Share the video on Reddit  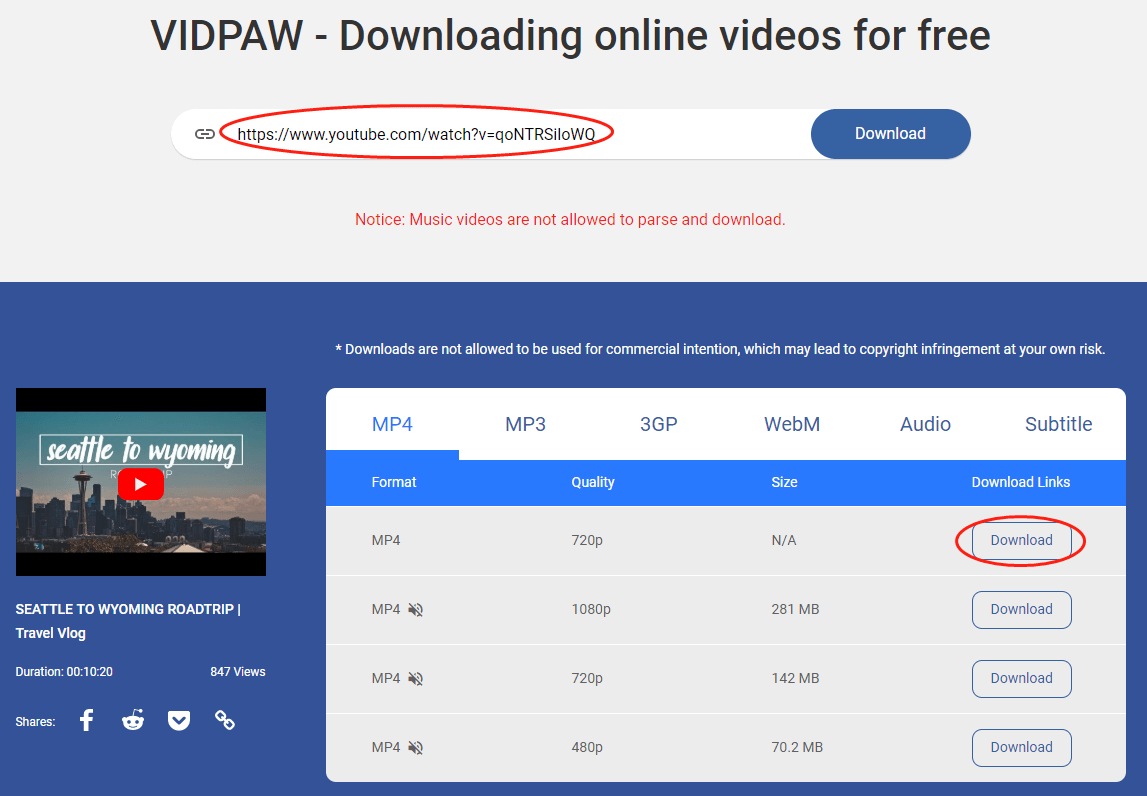coord(132,721)
